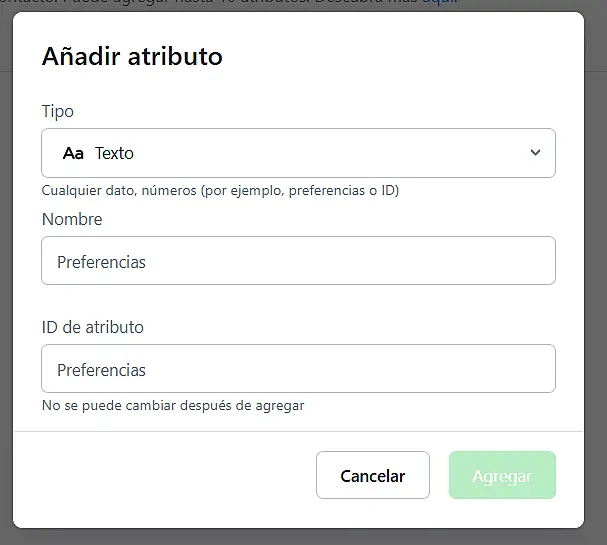Click the ID de atributo label
The image size is (607, 545).
(93, 327)
